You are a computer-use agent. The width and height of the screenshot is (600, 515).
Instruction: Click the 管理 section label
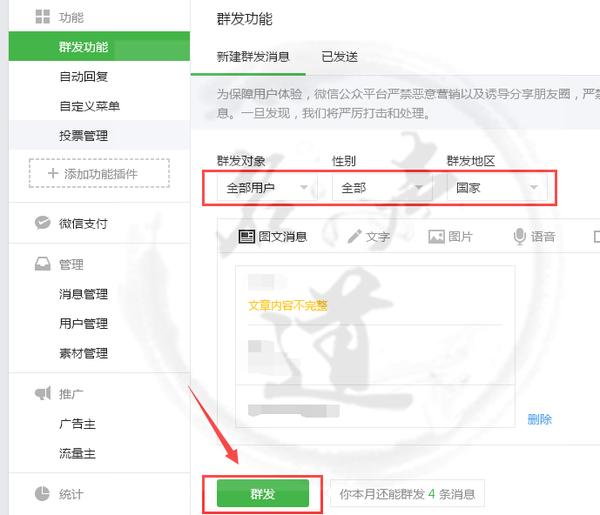(x=71, y=264)
